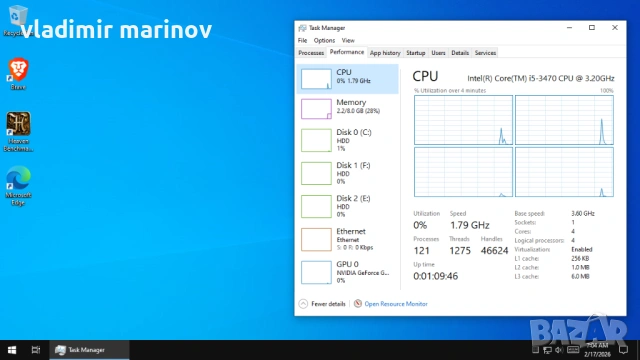
Task: Select the CPU mini graph thumbnail
Action: (316, 79)
